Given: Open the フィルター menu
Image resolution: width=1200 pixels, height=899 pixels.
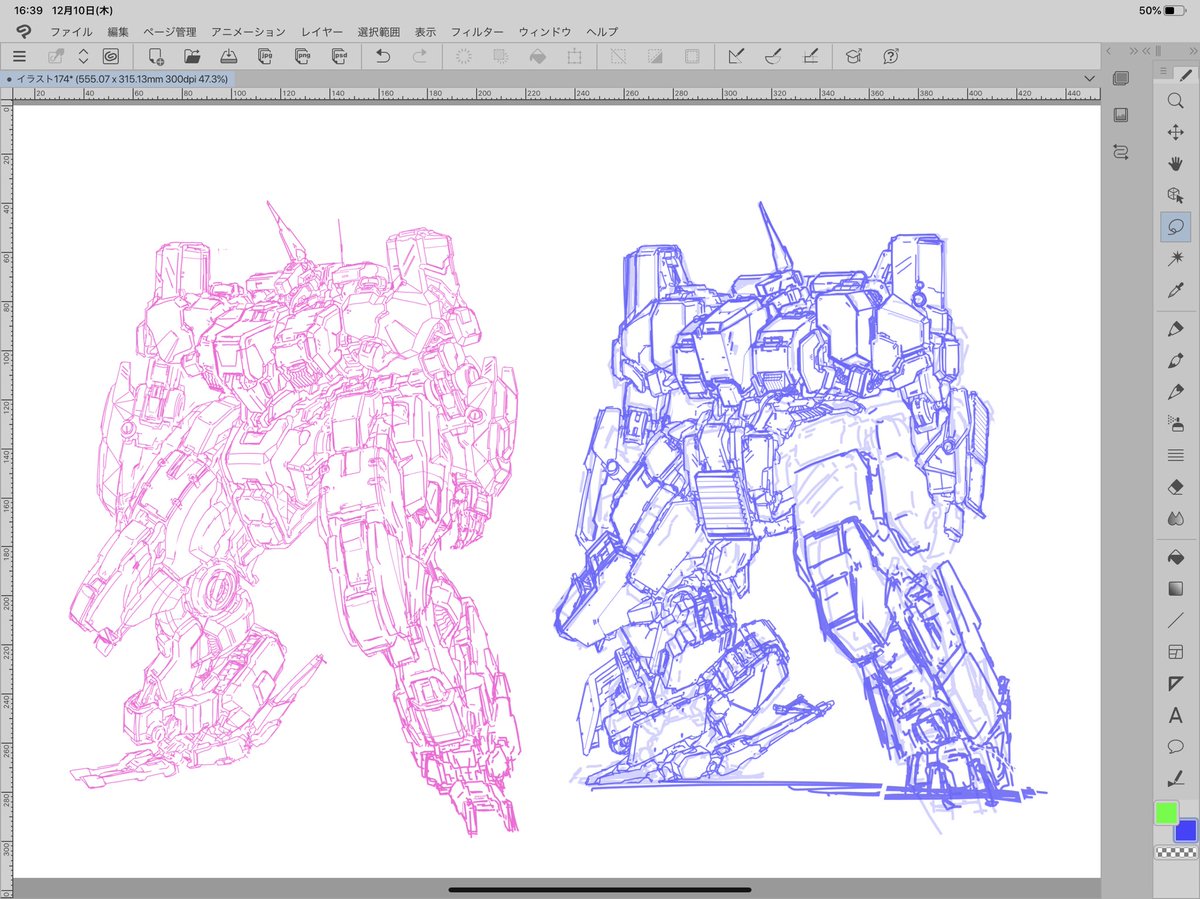Looking at the screenshot, I should coord(477,32).
